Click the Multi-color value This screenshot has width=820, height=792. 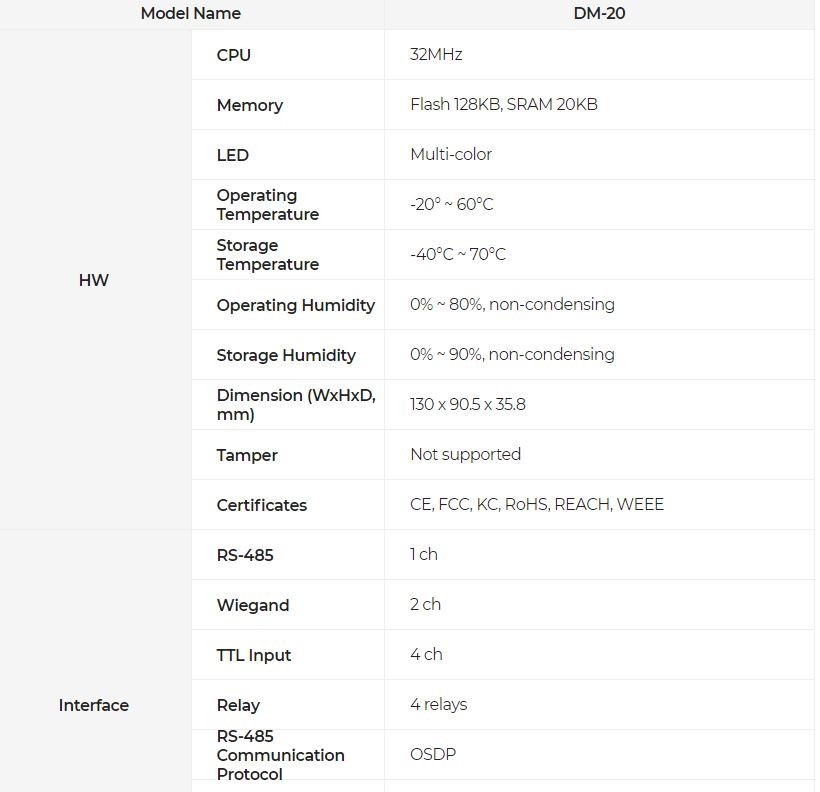[450, 155]
